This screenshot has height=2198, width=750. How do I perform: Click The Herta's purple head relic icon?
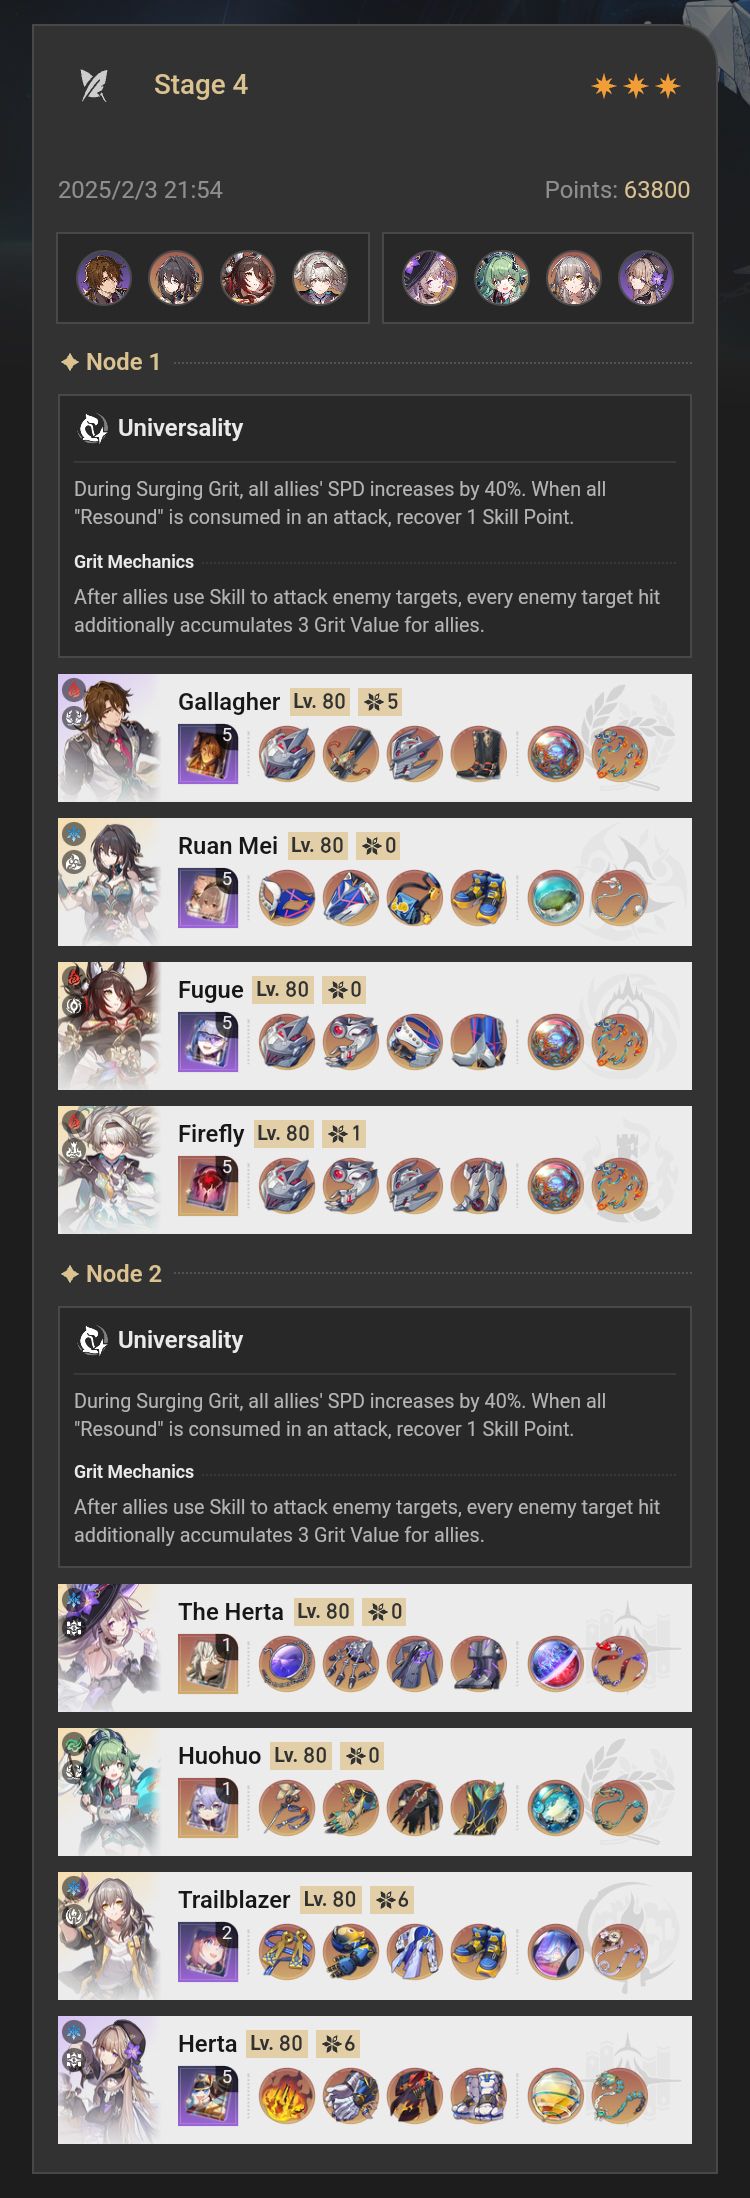287,1664
